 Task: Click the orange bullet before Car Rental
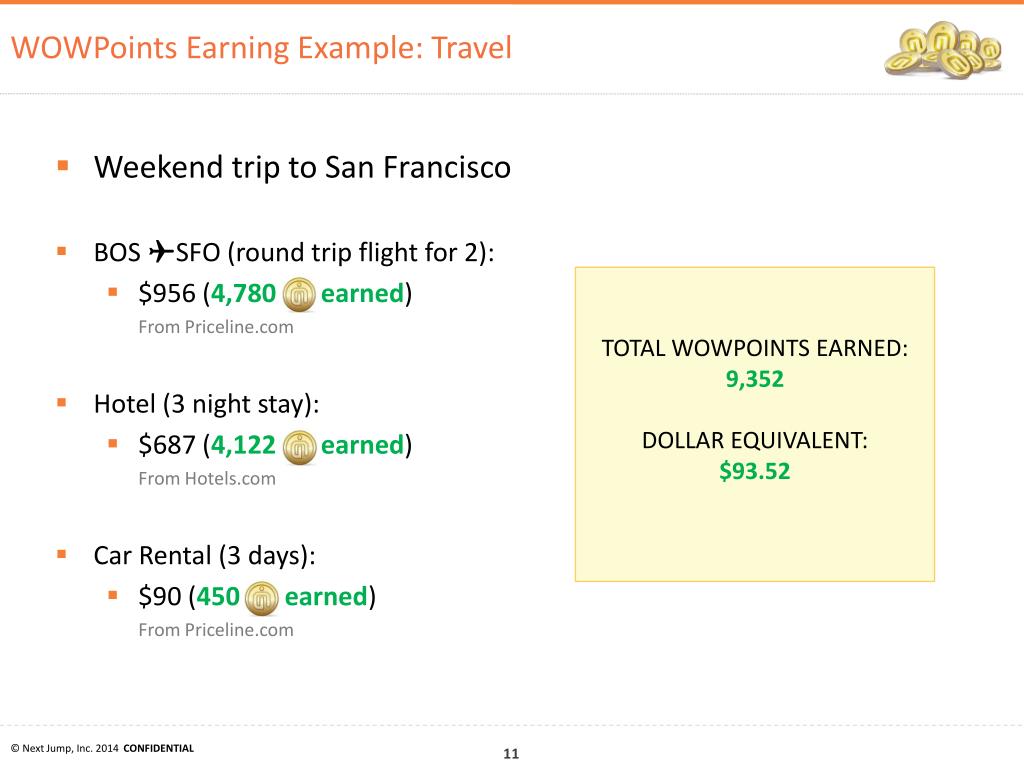point(62,554)
